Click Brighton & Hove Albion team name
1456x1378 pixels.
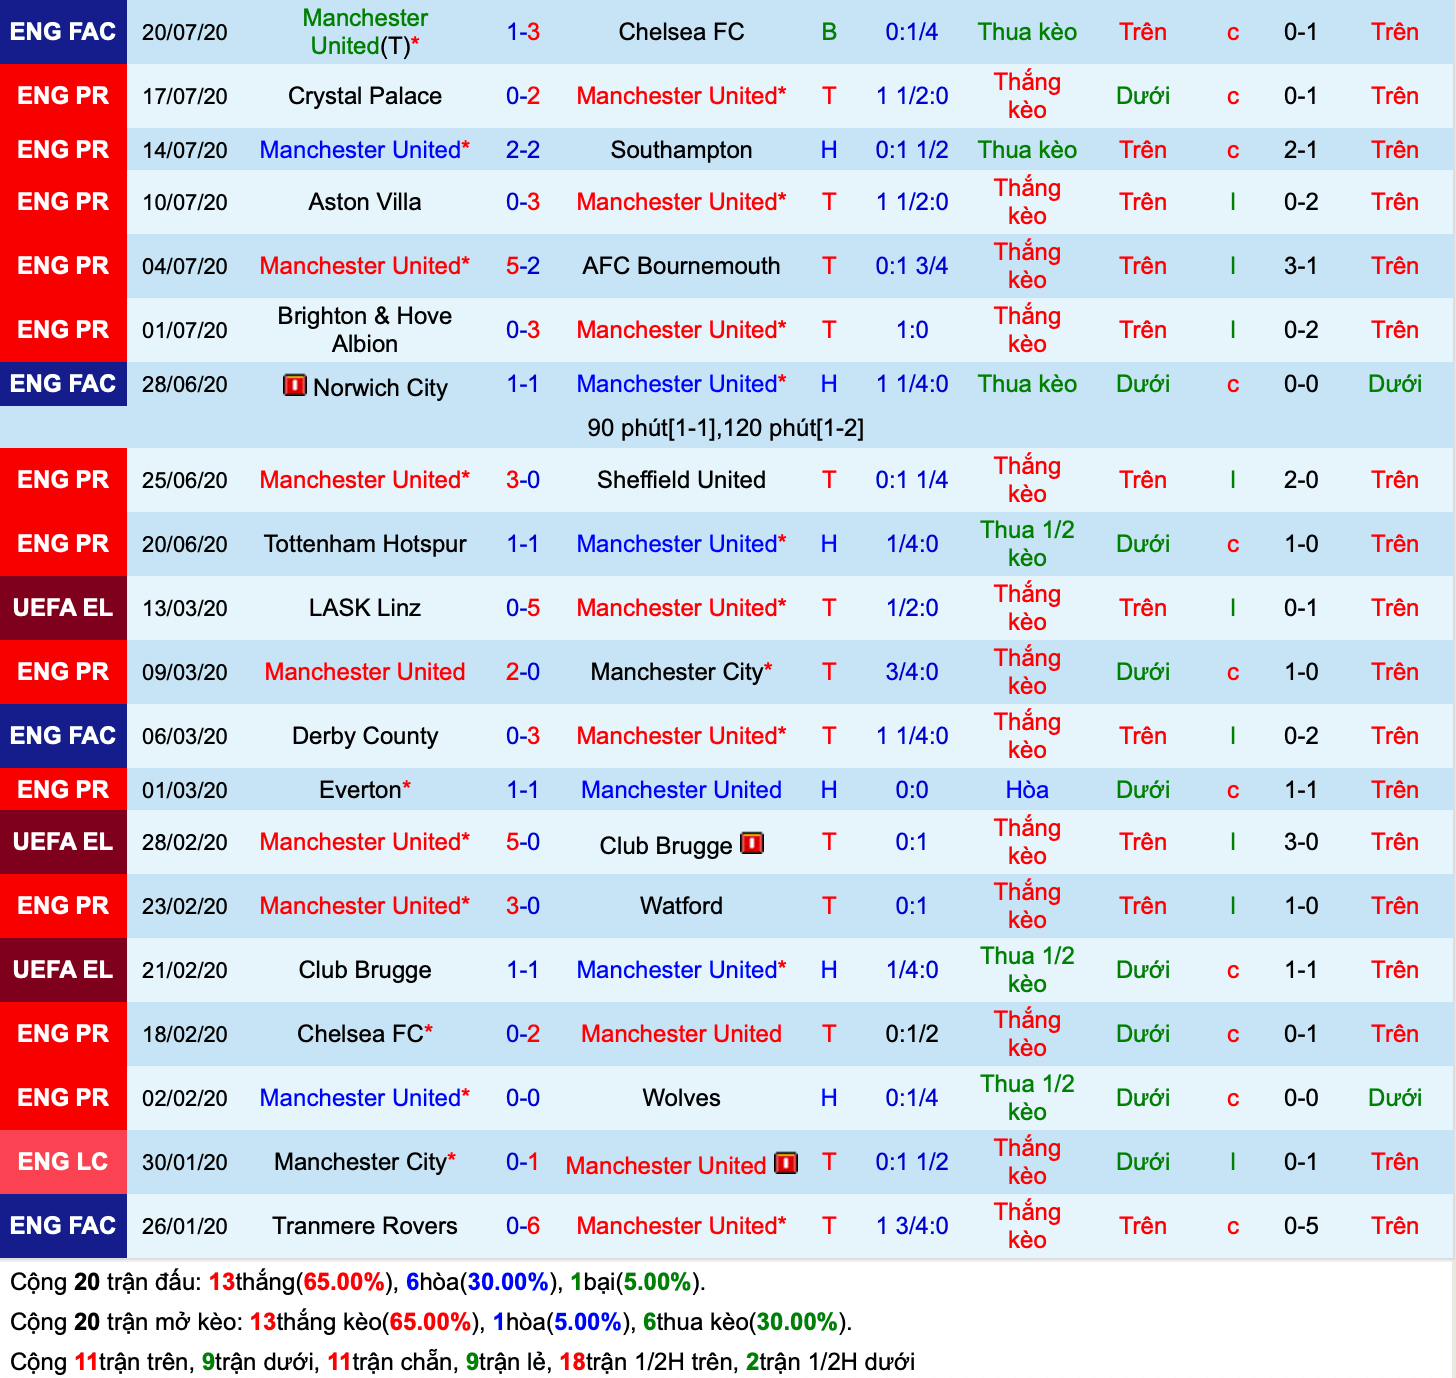coord(365,330)
